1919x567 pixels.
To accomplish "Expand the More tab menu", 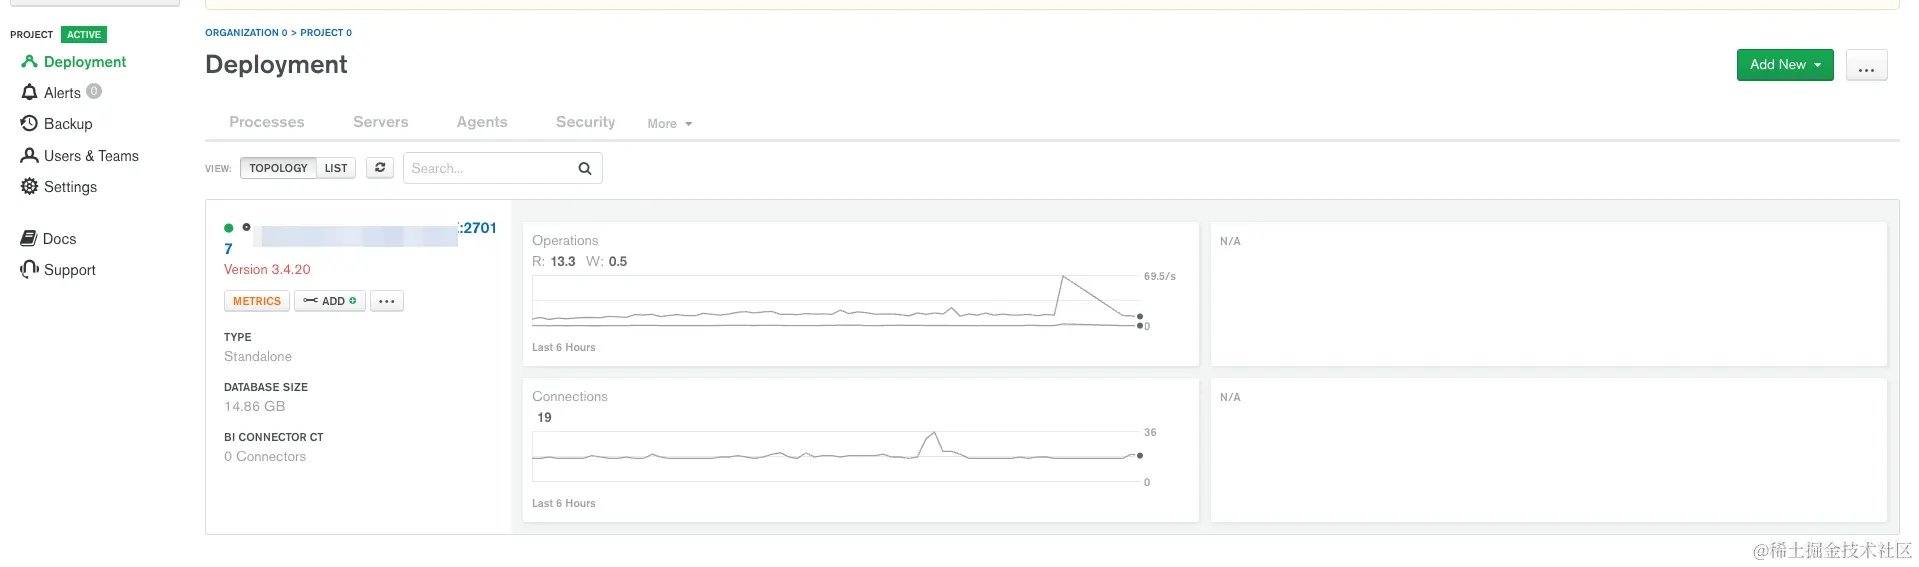I will click(669, 124).
